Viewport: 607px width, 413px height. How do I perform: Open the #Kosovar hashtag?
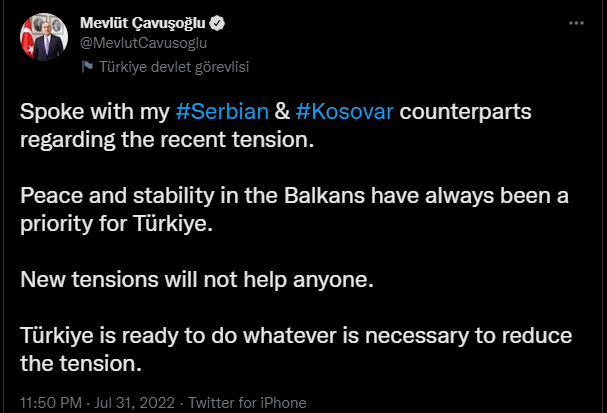pyautogui.click(x=345, y=111)
